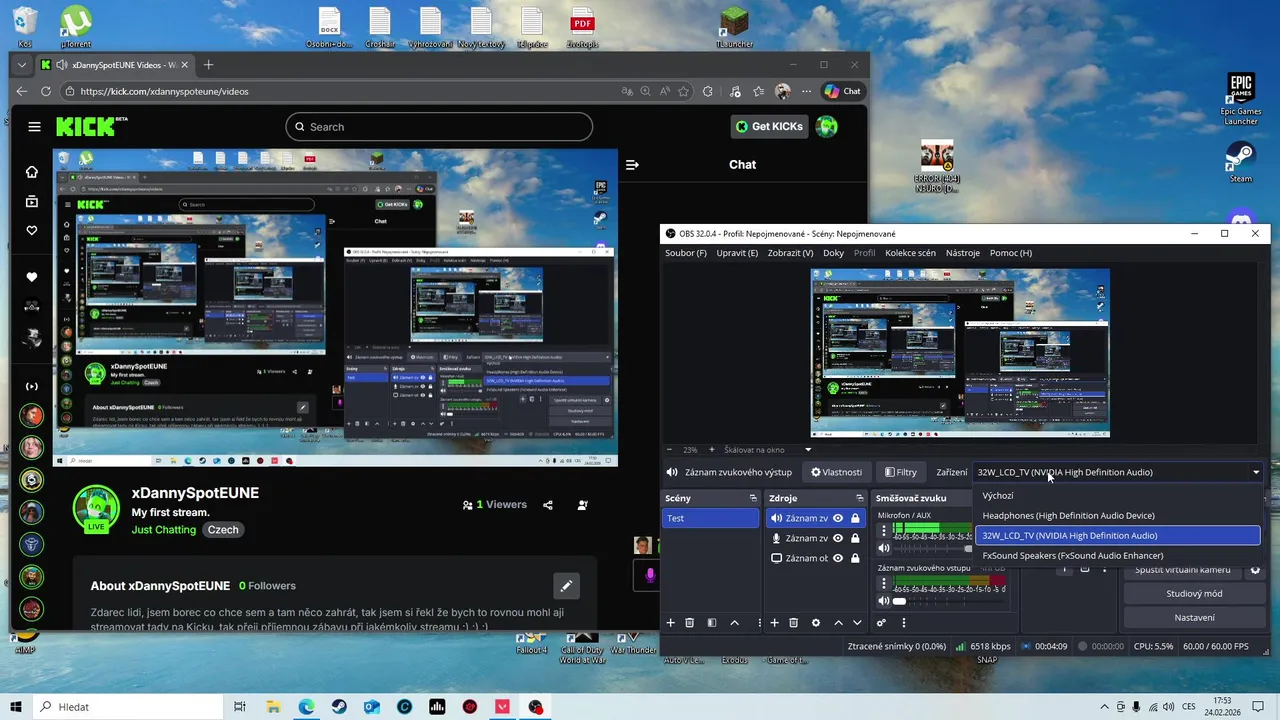The height and width of the screenshot is (720, 1280).
Task: Add a new scene with the plus icon in Scény panel
Action: 671,623
